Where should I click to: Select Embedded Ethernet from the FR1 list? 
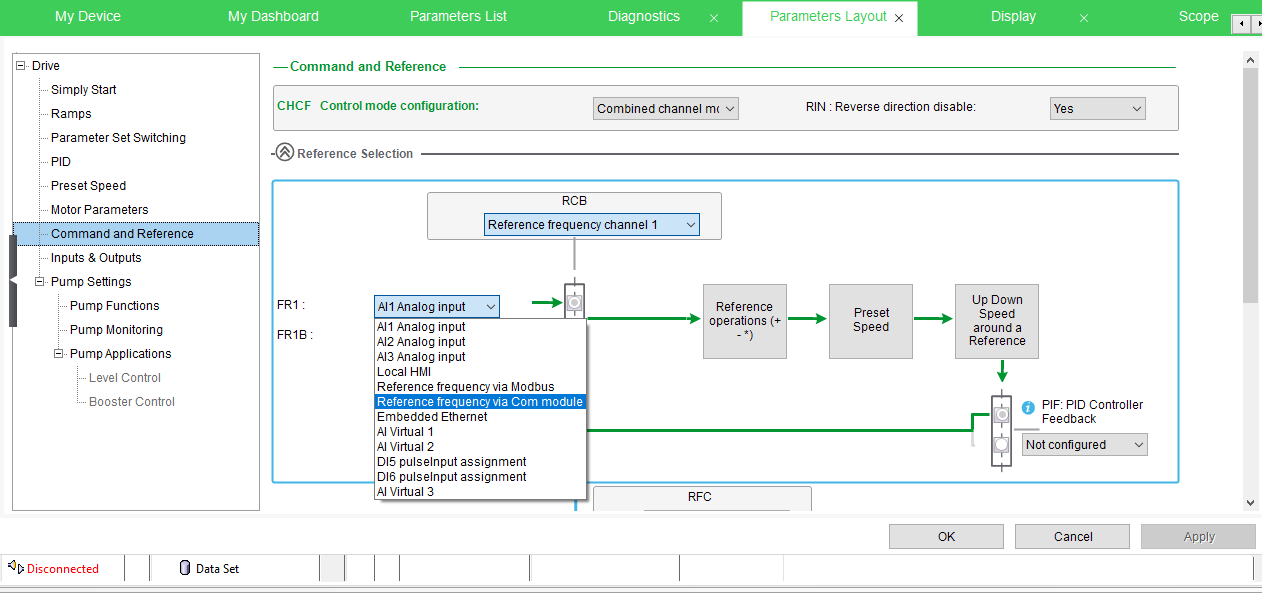coord(432,417)
